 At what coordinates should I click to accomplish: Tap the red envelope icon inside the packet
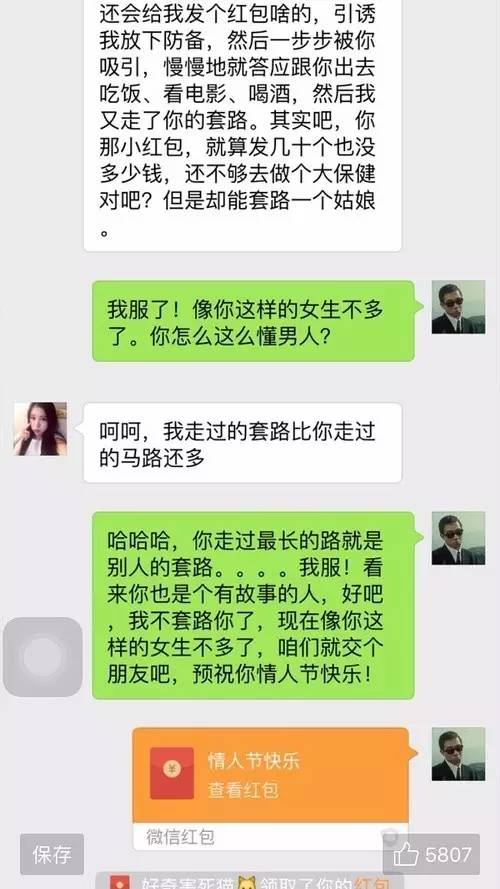click(x=172, y=773)
